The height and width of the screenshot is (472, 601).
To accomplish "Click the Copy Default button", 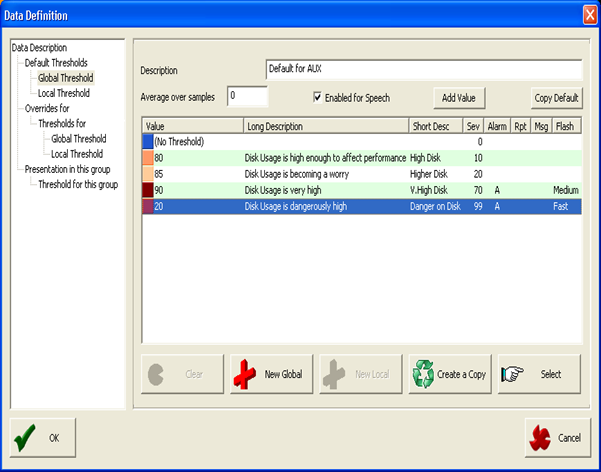I will coord(556,97).
